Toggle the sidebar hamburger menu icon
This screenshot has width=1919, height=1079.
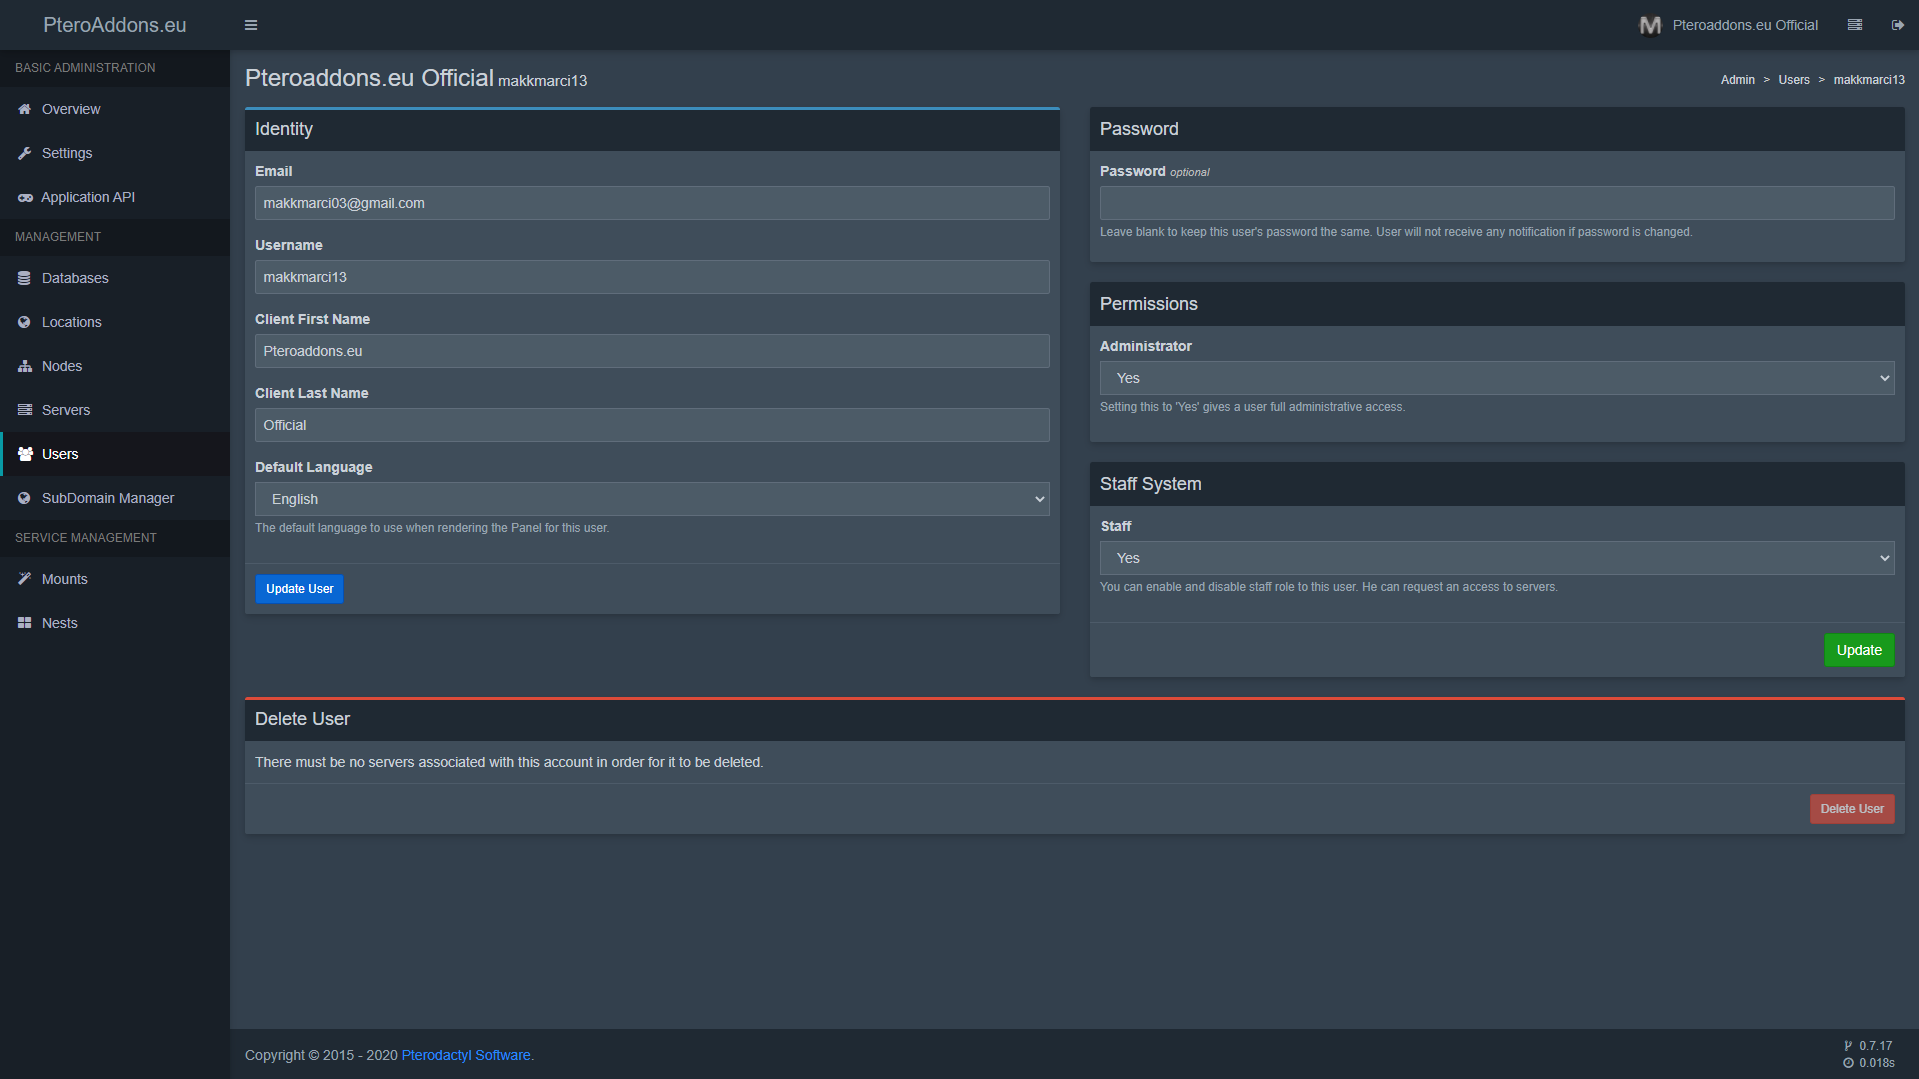(251, 25)
